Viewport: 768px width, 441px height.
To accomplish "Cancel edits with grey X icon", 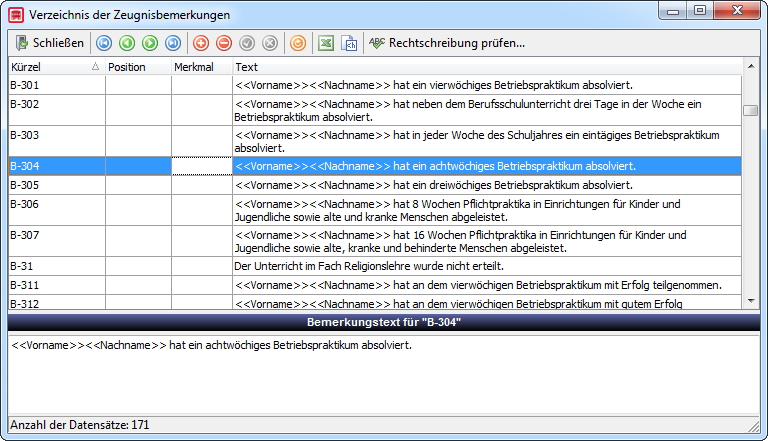I will pyautogui.click(x=270, y=43).
